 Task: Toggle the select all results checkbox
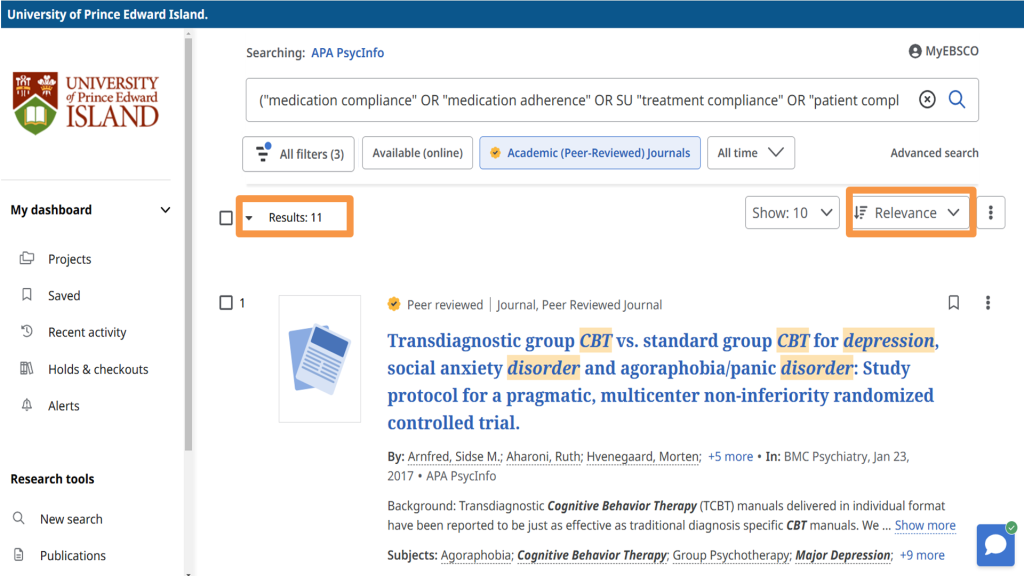coord(226,218)
